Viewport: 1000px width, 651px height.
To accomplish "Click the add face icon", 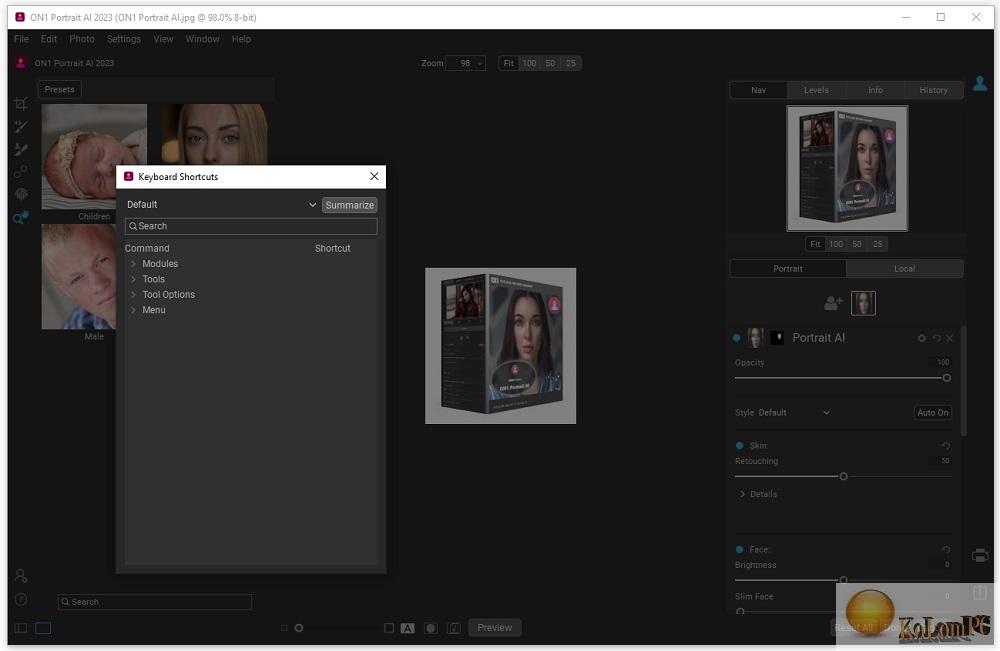I will point(833,303).
